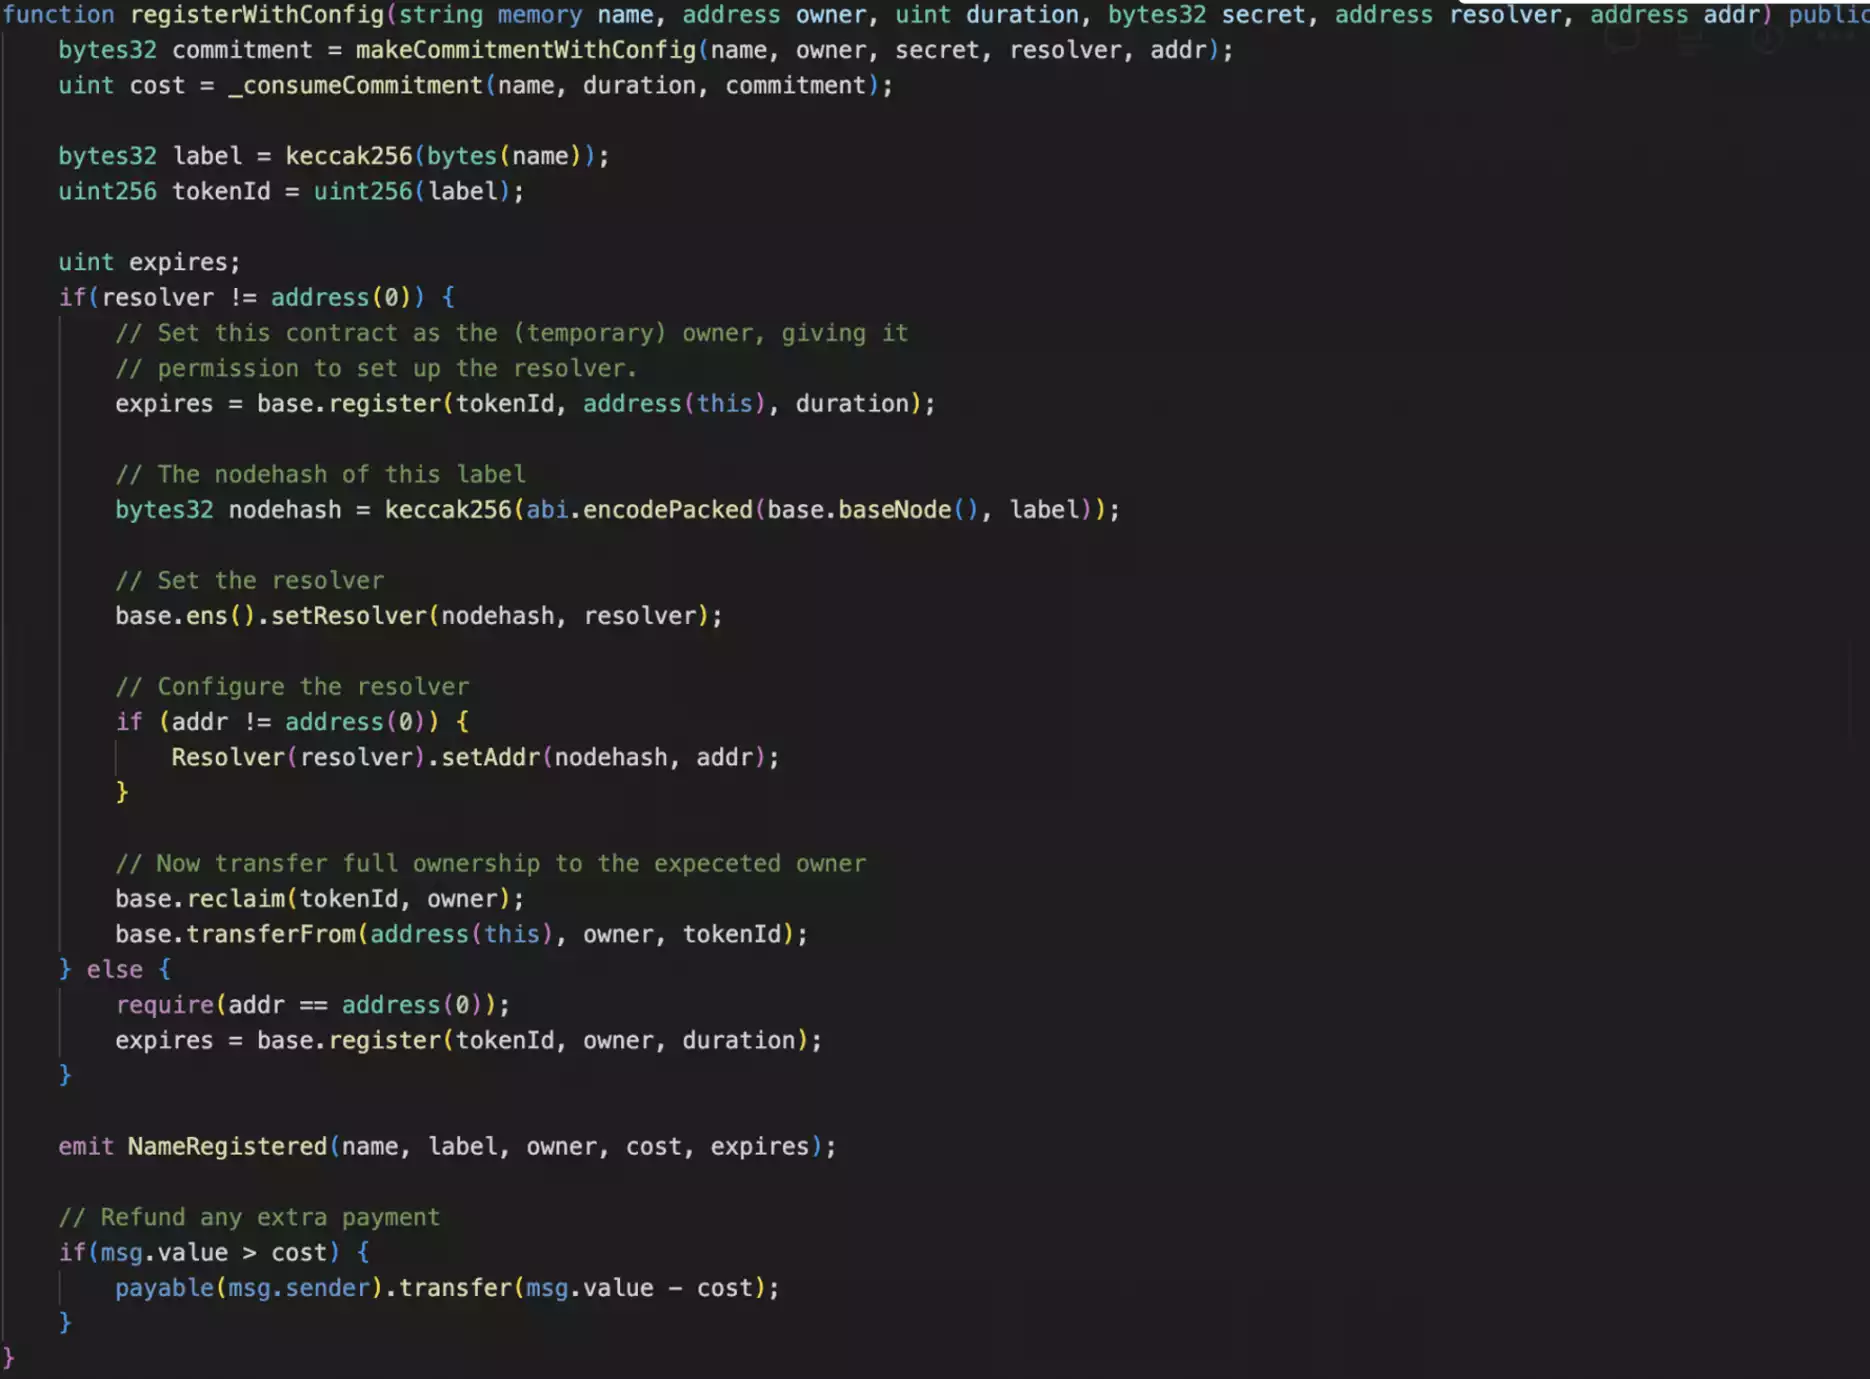The width and height of the screenshot is (1870, 1379).
Task: Click the 'Refund any extra payment' comment
Action: coord(249,1217)
